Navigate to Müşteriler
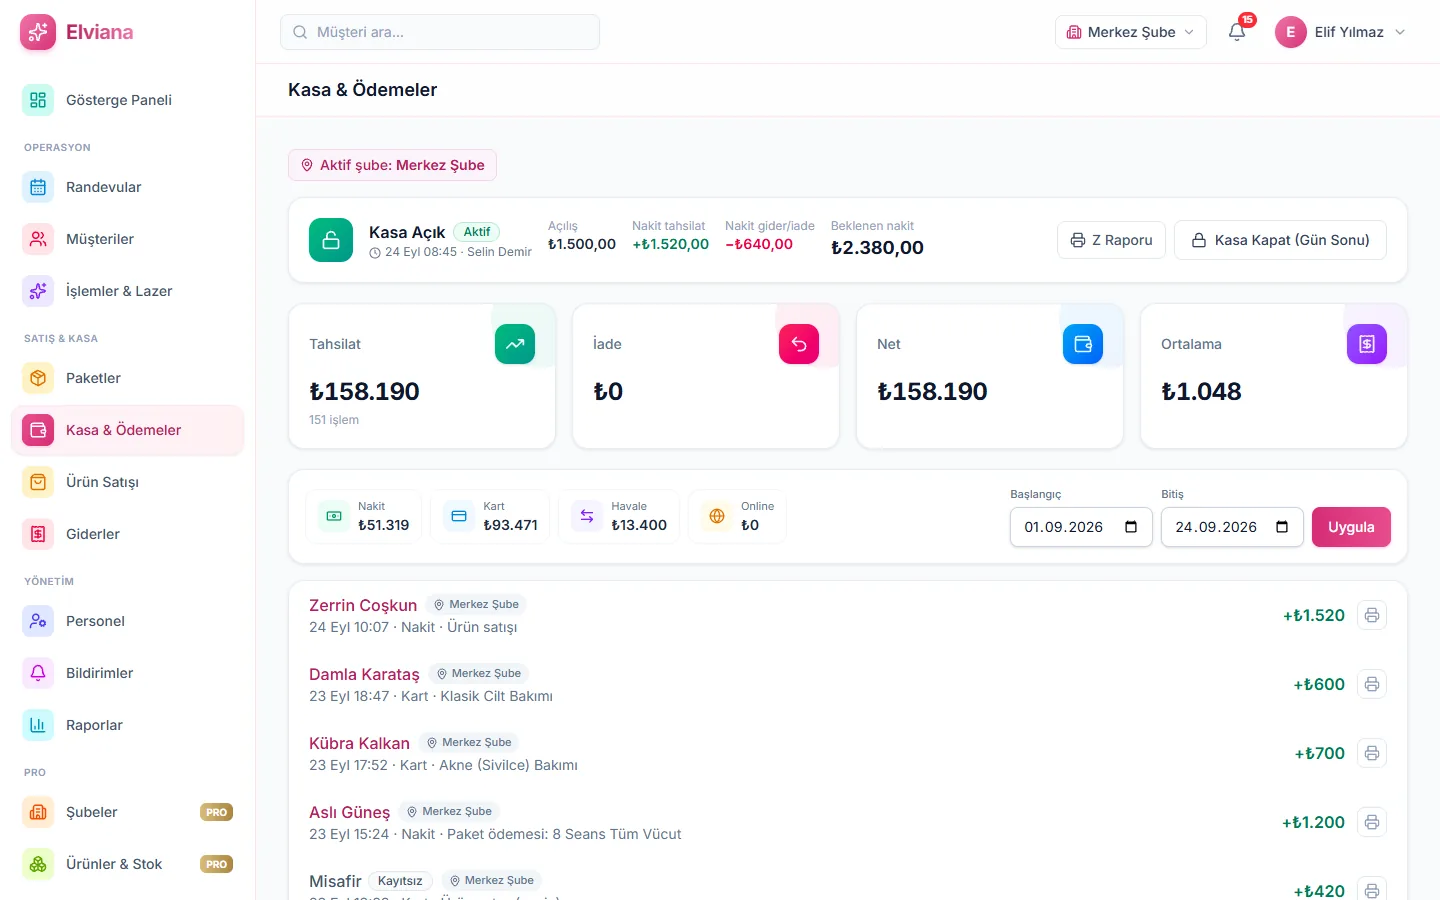Image resolution: width=1440 pixels, height=900 pixels. coord(128,239)
